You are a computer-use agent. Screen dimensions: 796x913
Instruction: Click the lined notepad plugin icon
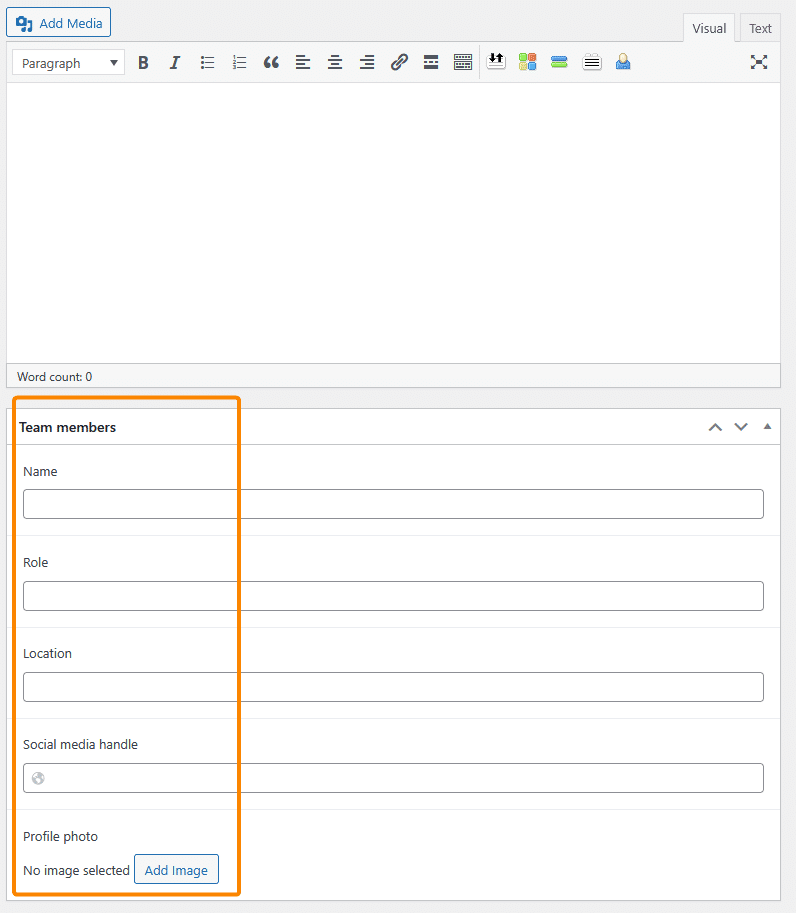[592, 61]
